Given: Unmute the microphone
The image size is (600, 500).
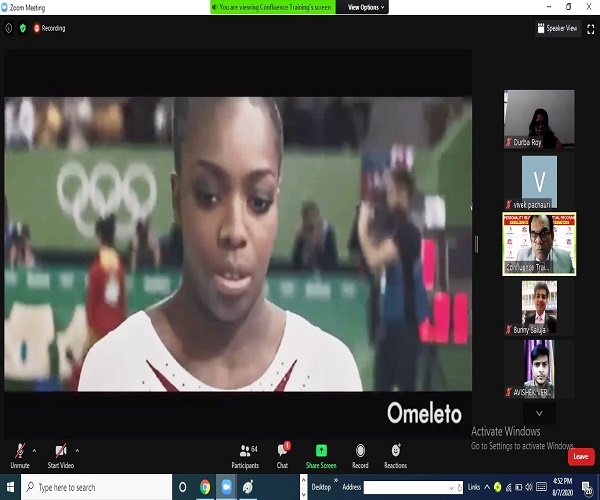Looking at the screenshot, I should [20, 456].
